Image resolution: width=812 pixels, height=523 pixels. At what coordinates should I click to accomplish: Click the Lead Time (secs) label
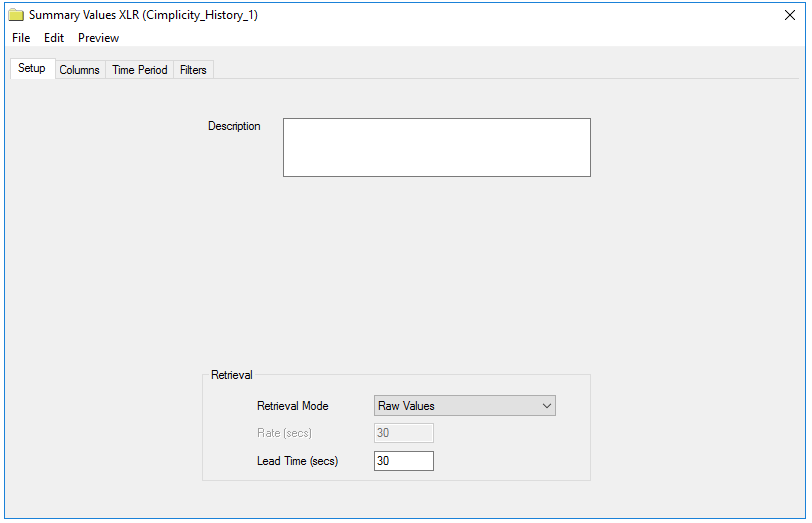(297, 461)
